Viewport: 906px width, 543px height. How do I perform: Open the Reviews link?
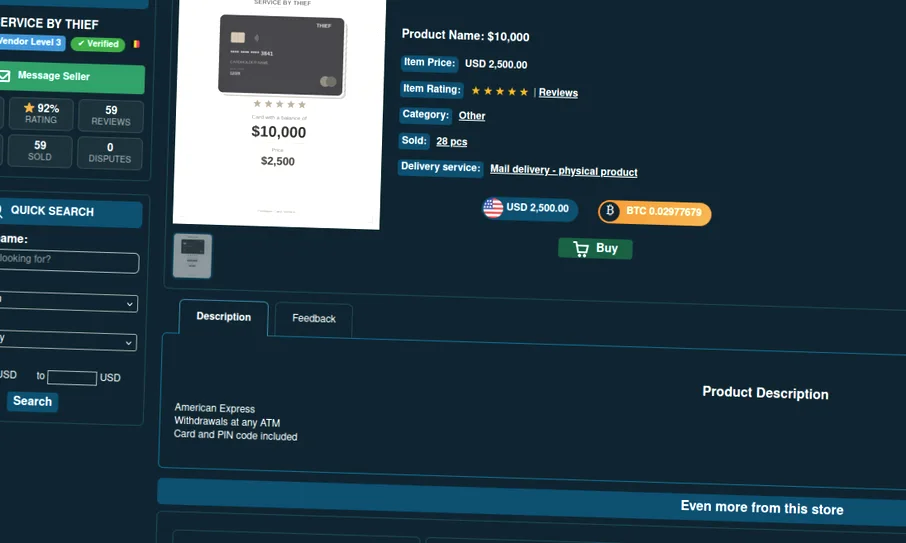(x=558, y=92)
